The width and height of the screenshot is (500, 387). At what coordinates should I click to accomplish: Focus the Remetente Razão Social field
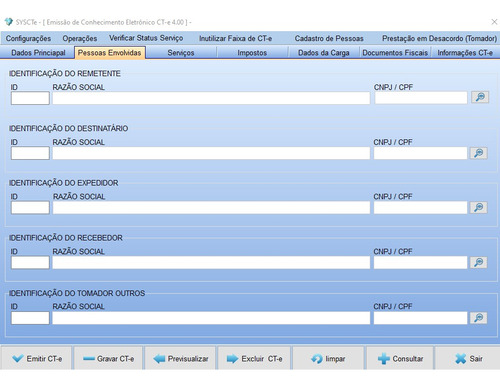[x=211, y=98]
